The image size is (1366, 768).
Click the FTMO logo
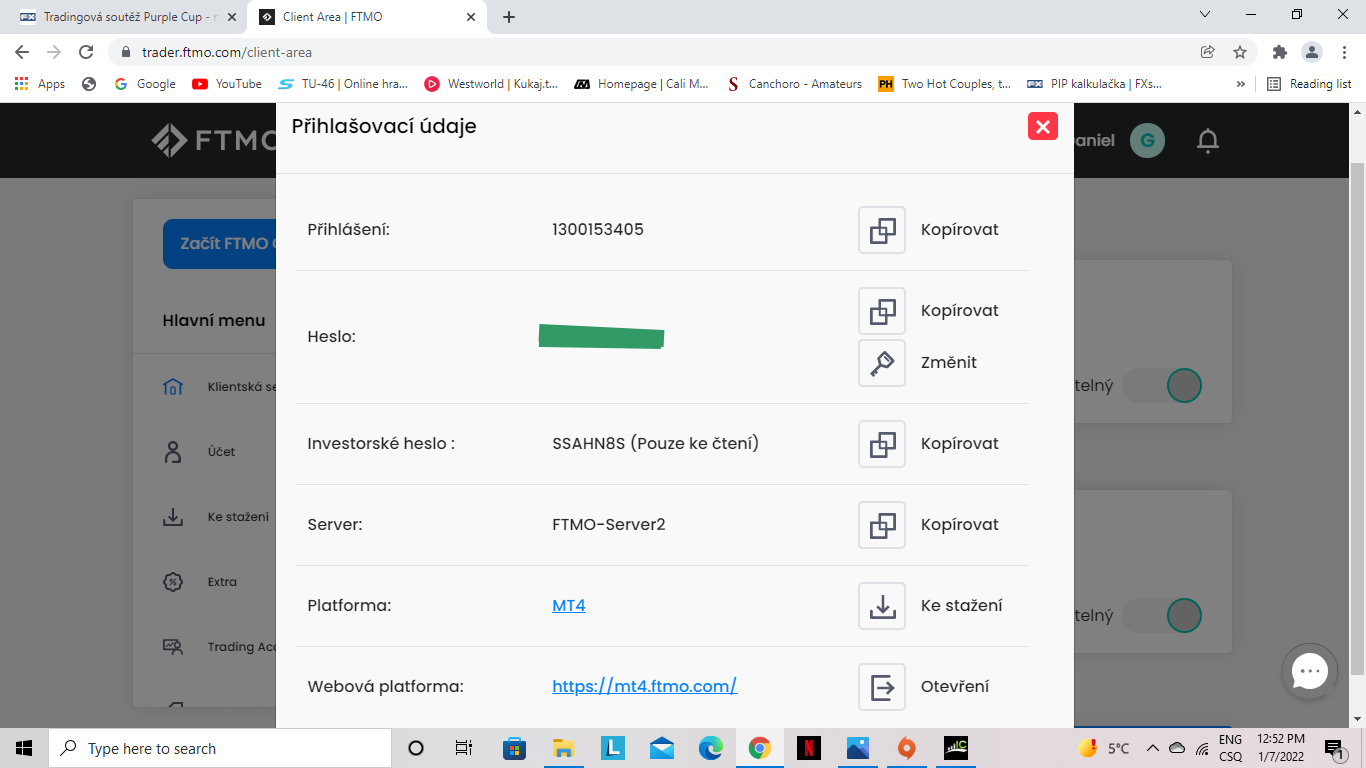213,141
